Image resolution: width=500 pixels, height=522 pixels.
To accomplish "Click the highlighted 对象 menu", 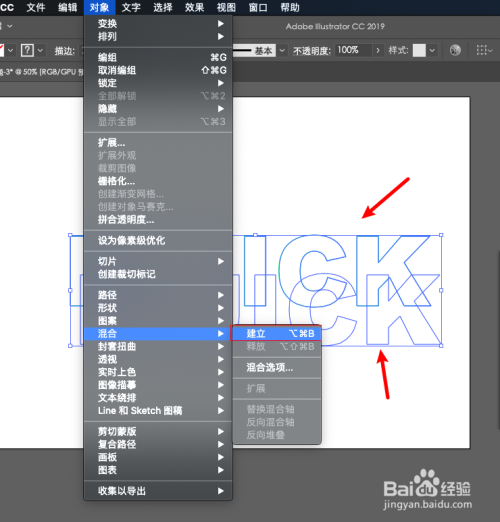I will [x=99, y=7].
